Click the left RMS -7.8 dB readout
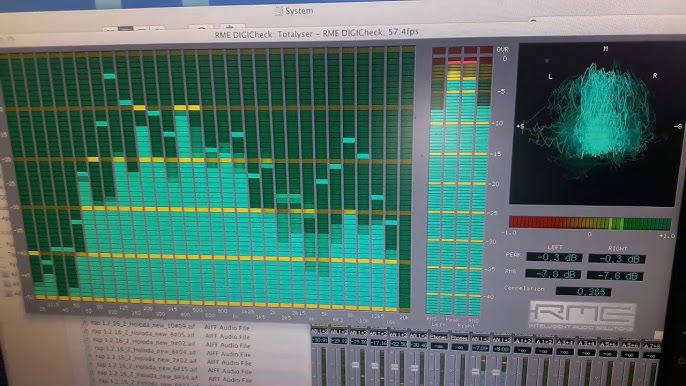This screenshot has height=386, width=686. click(x=553, y=274)
